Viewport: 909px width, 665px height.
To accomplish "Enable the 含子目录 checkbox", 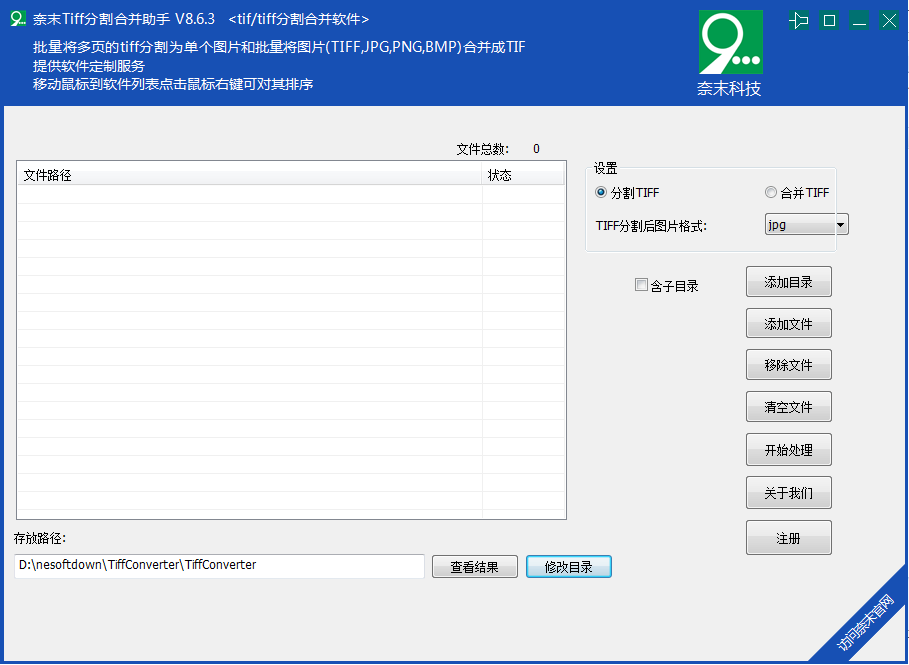I will click(641, 285).
